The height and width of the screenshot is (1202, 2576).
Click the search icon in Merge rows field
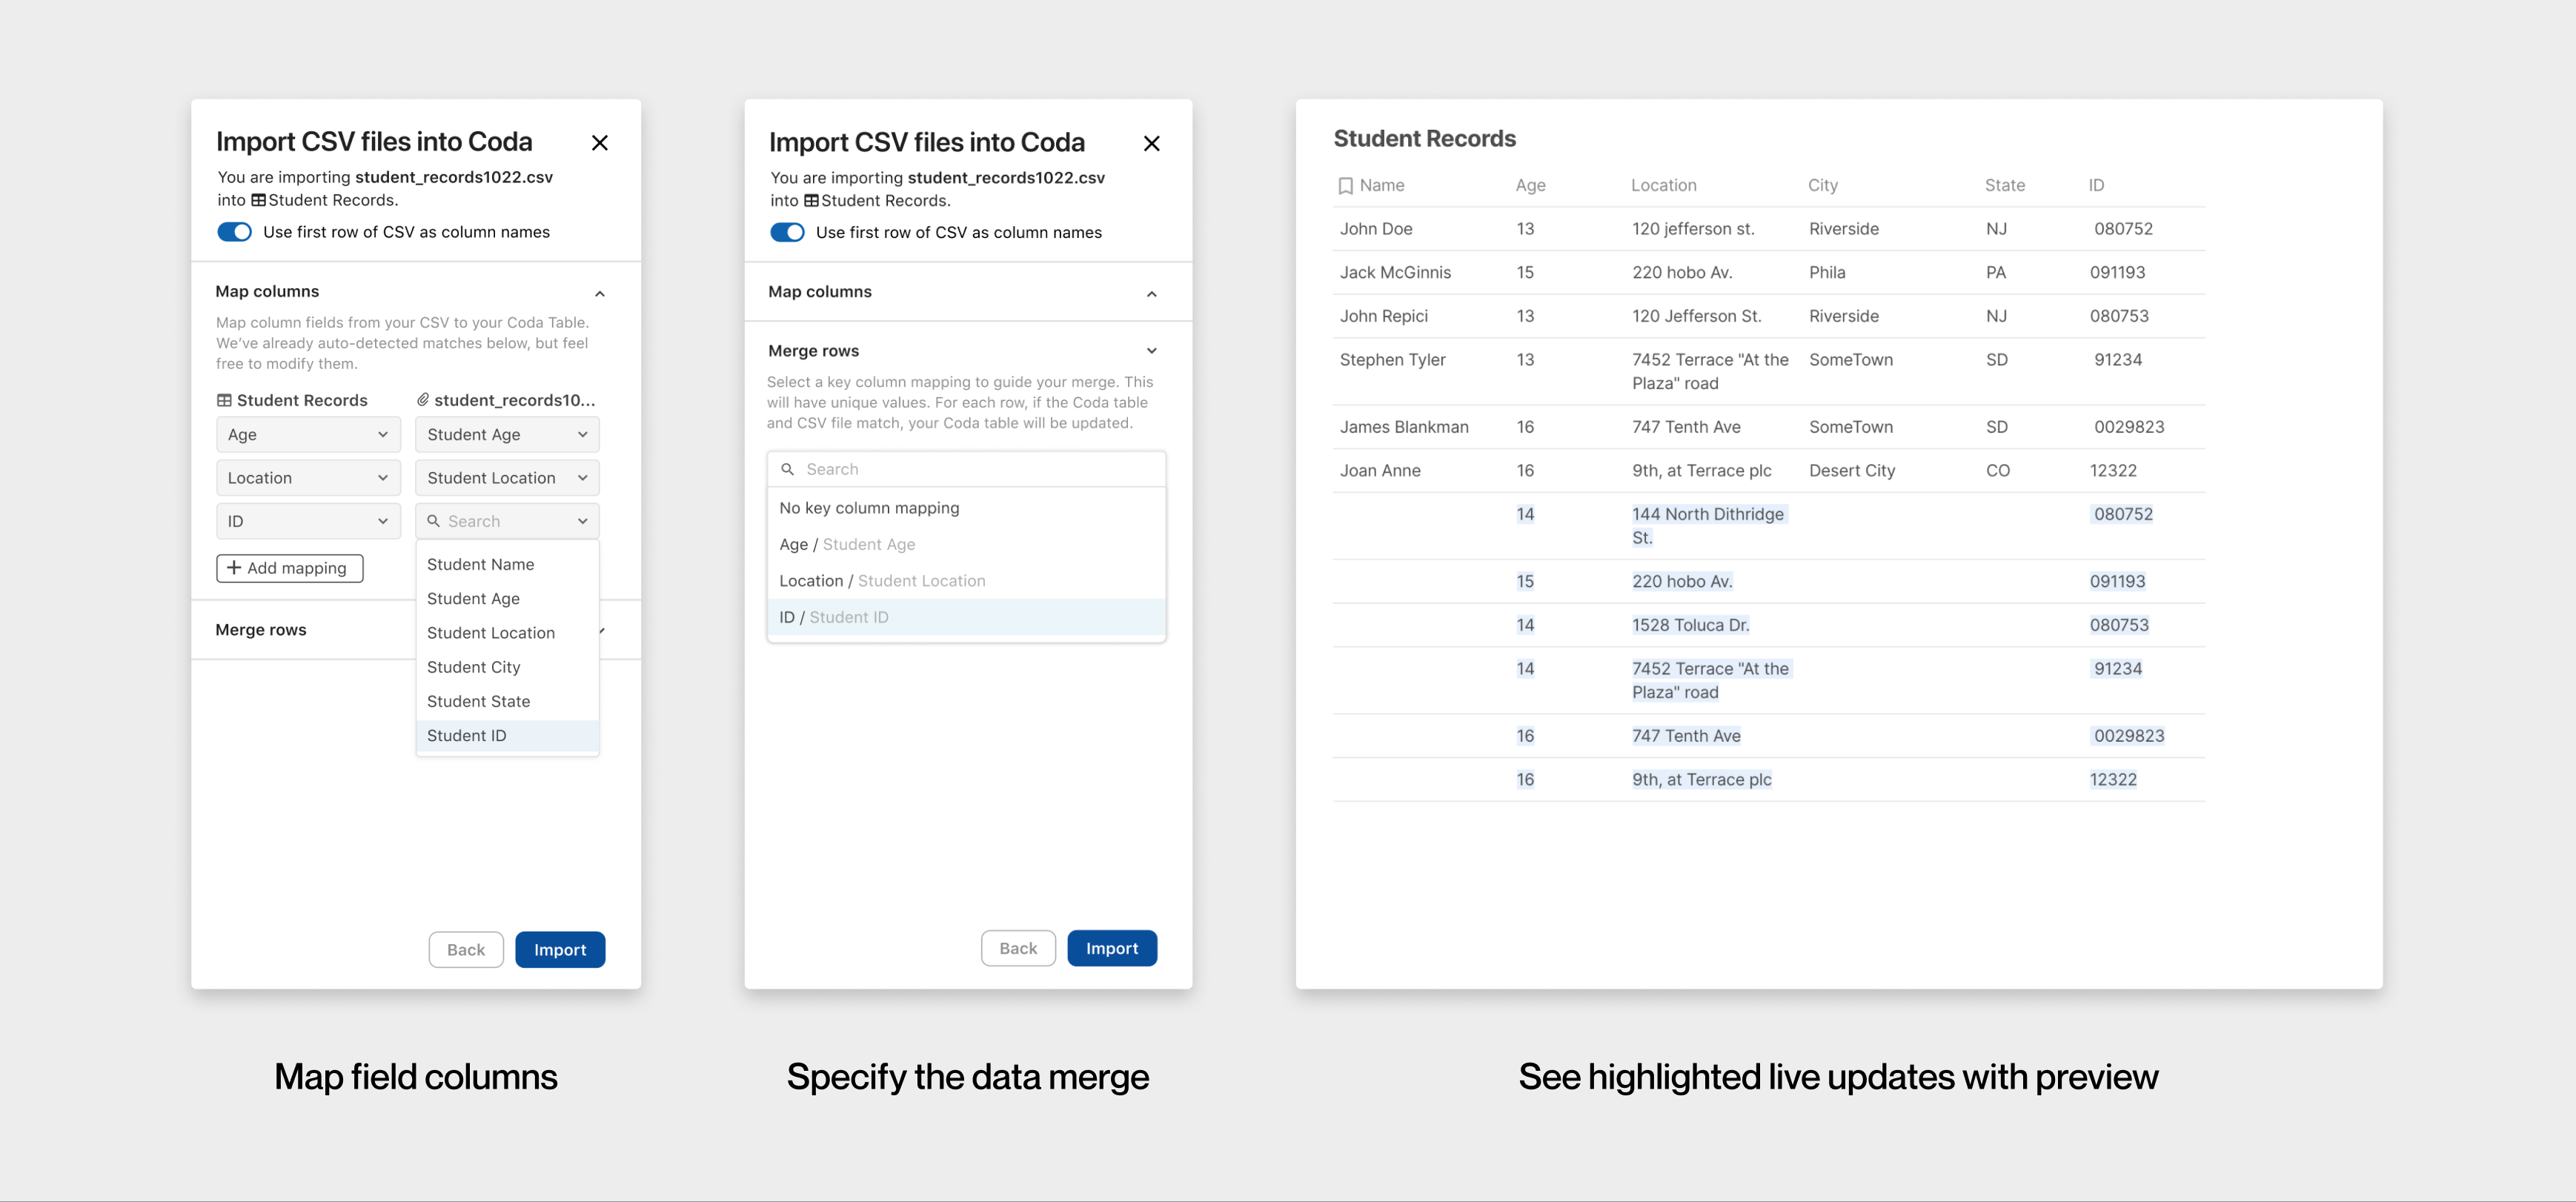(x=787, y=469)
